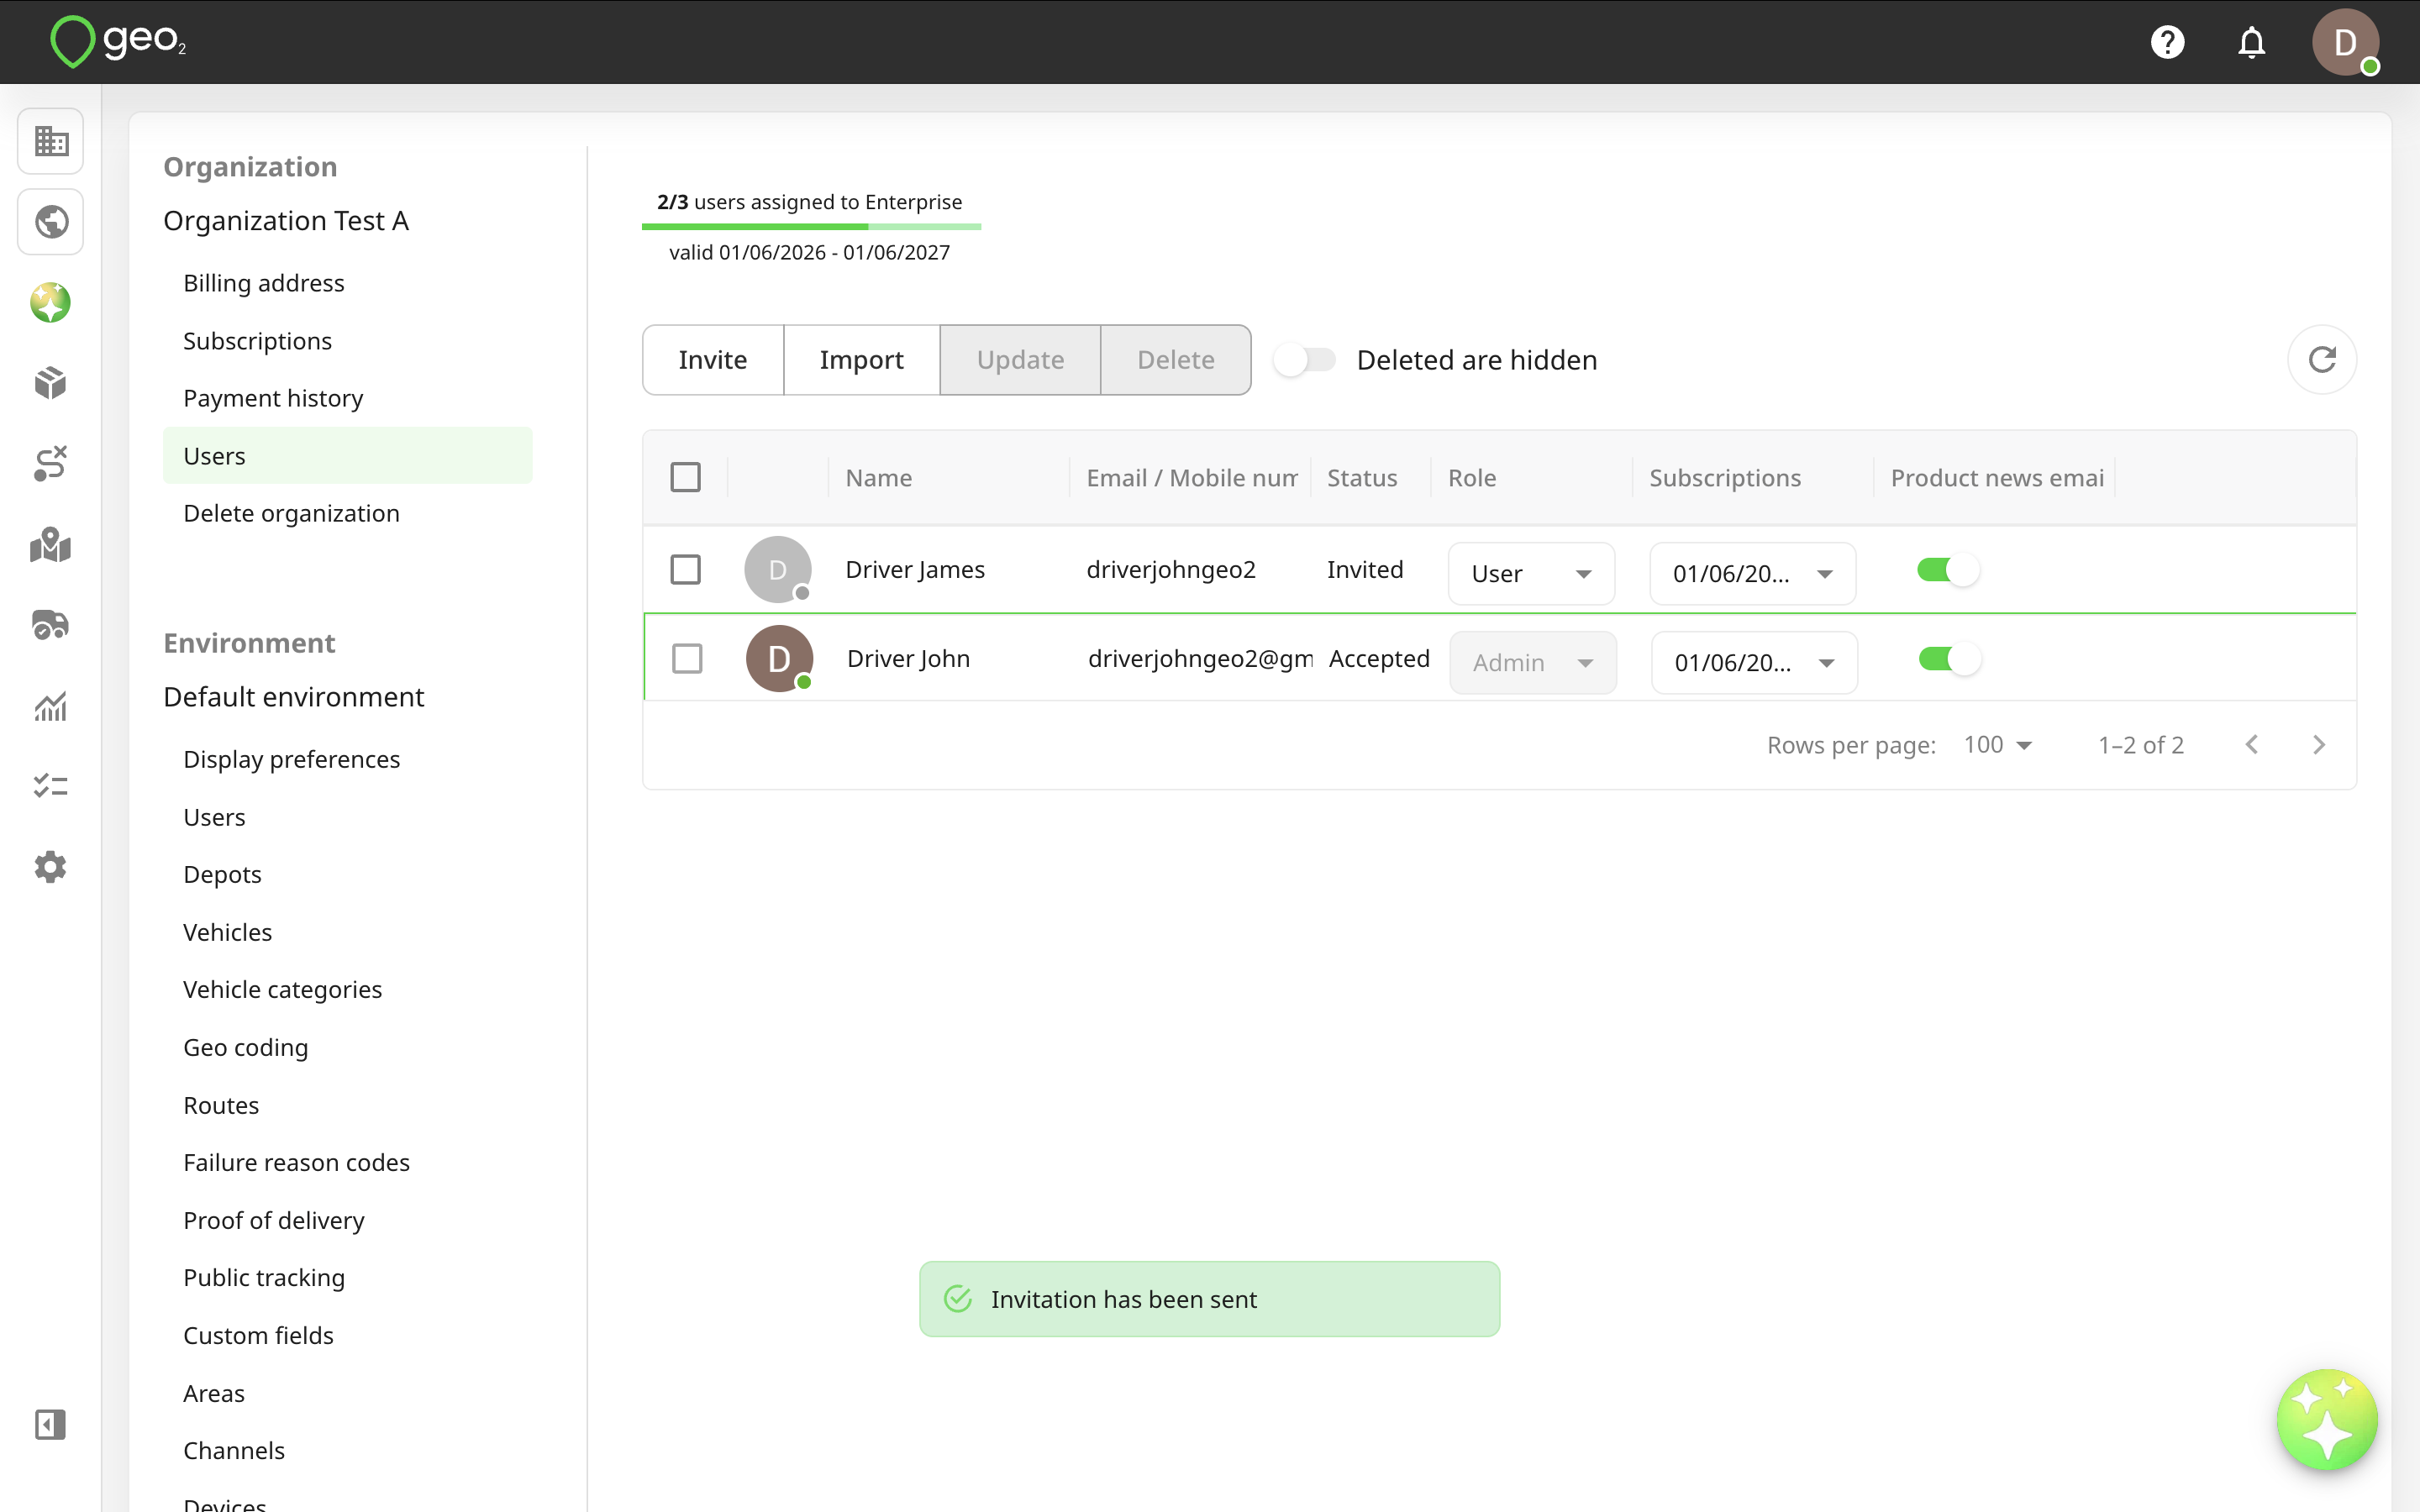Open the green sparkle globe sidebar icon
Viewport: 2420px width, 1512px height.
click(51, 303)
